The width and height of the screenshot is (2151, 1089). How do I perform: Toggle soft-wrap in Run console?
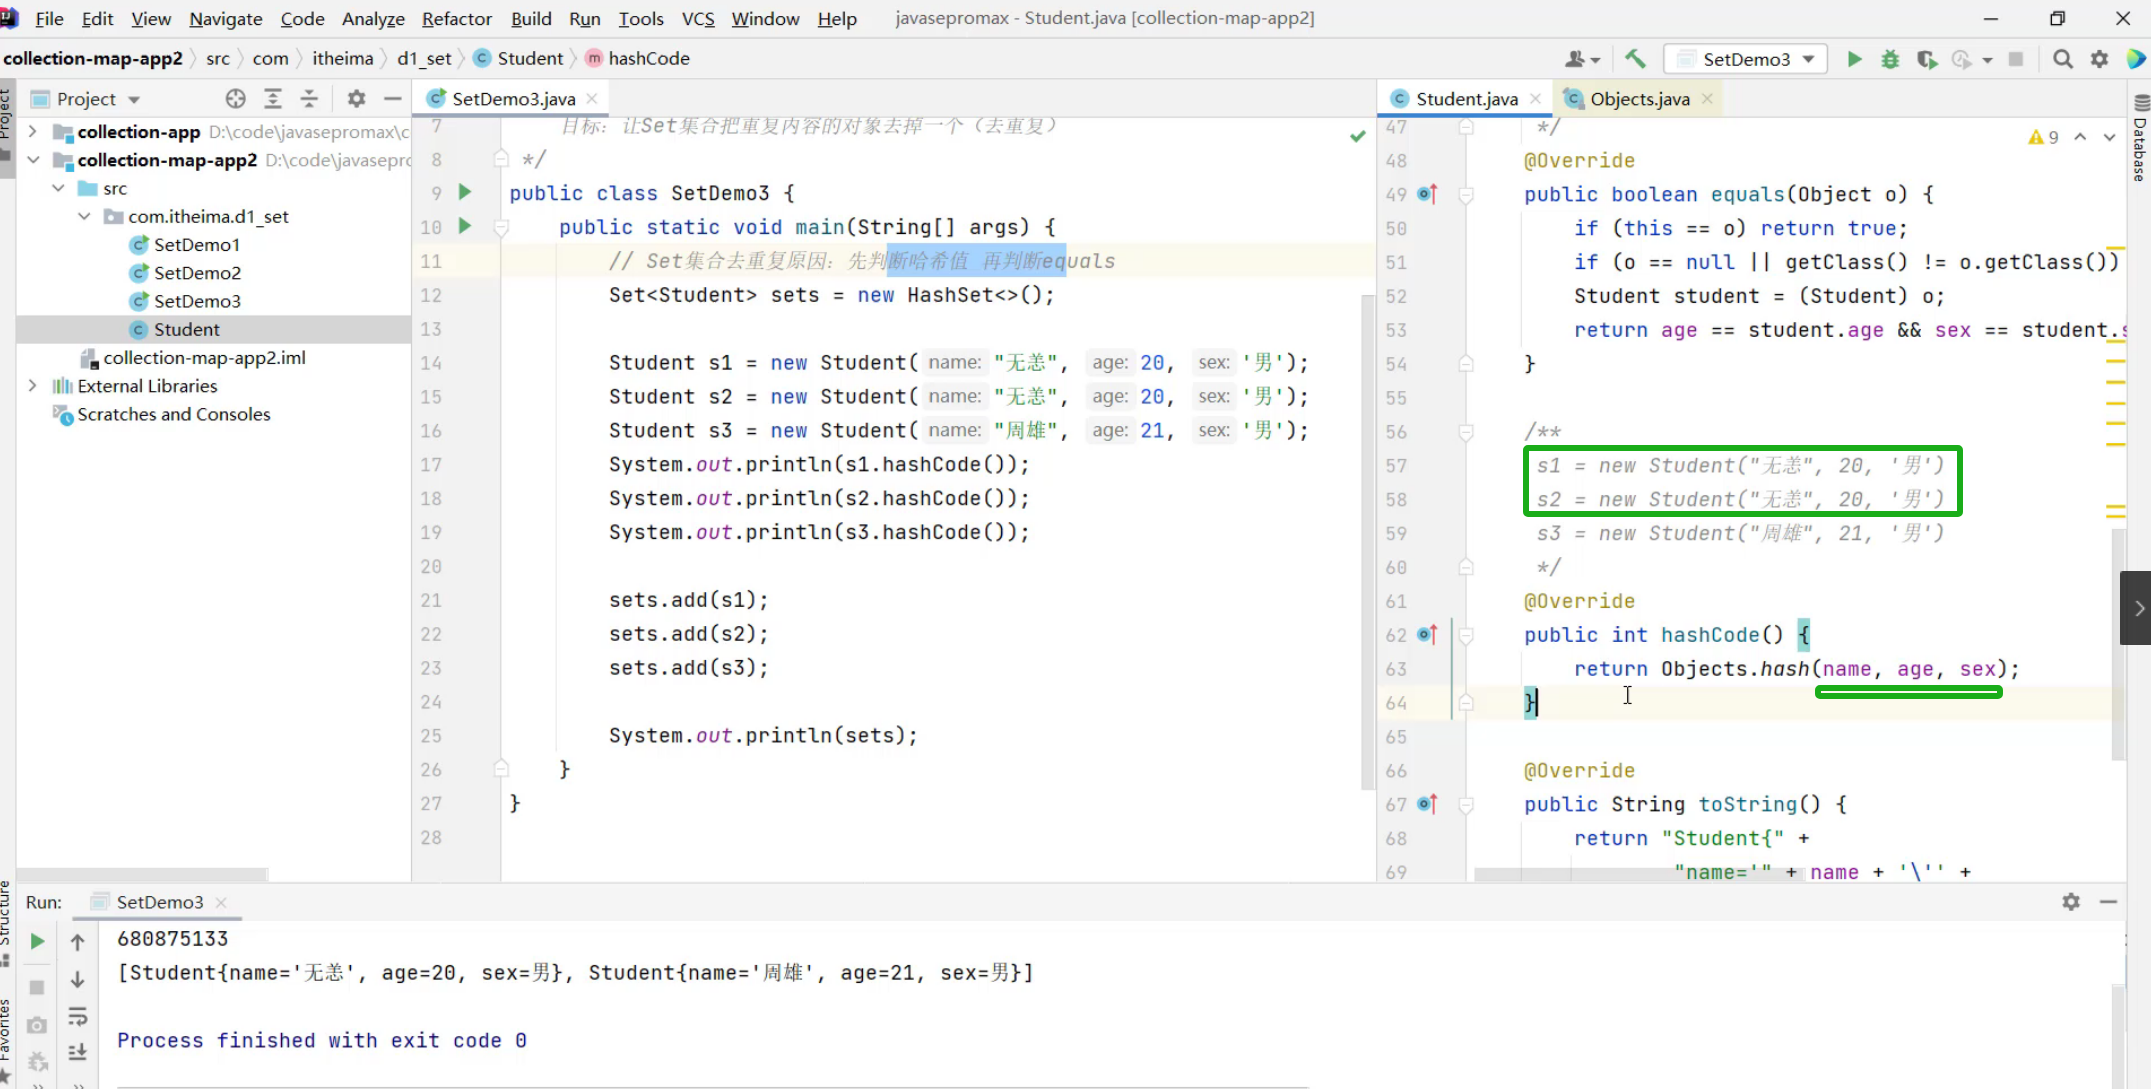tap(77, 1017)
